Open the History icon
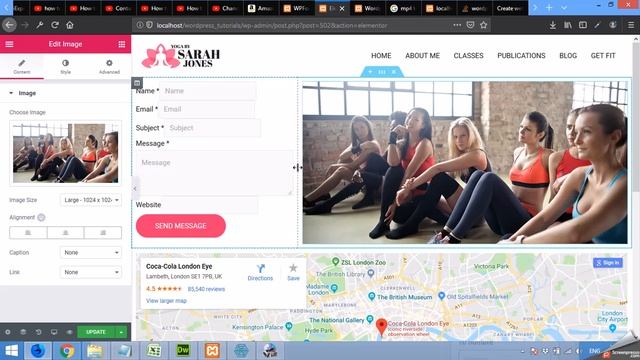The image size is (640, 360). [38, 332]
